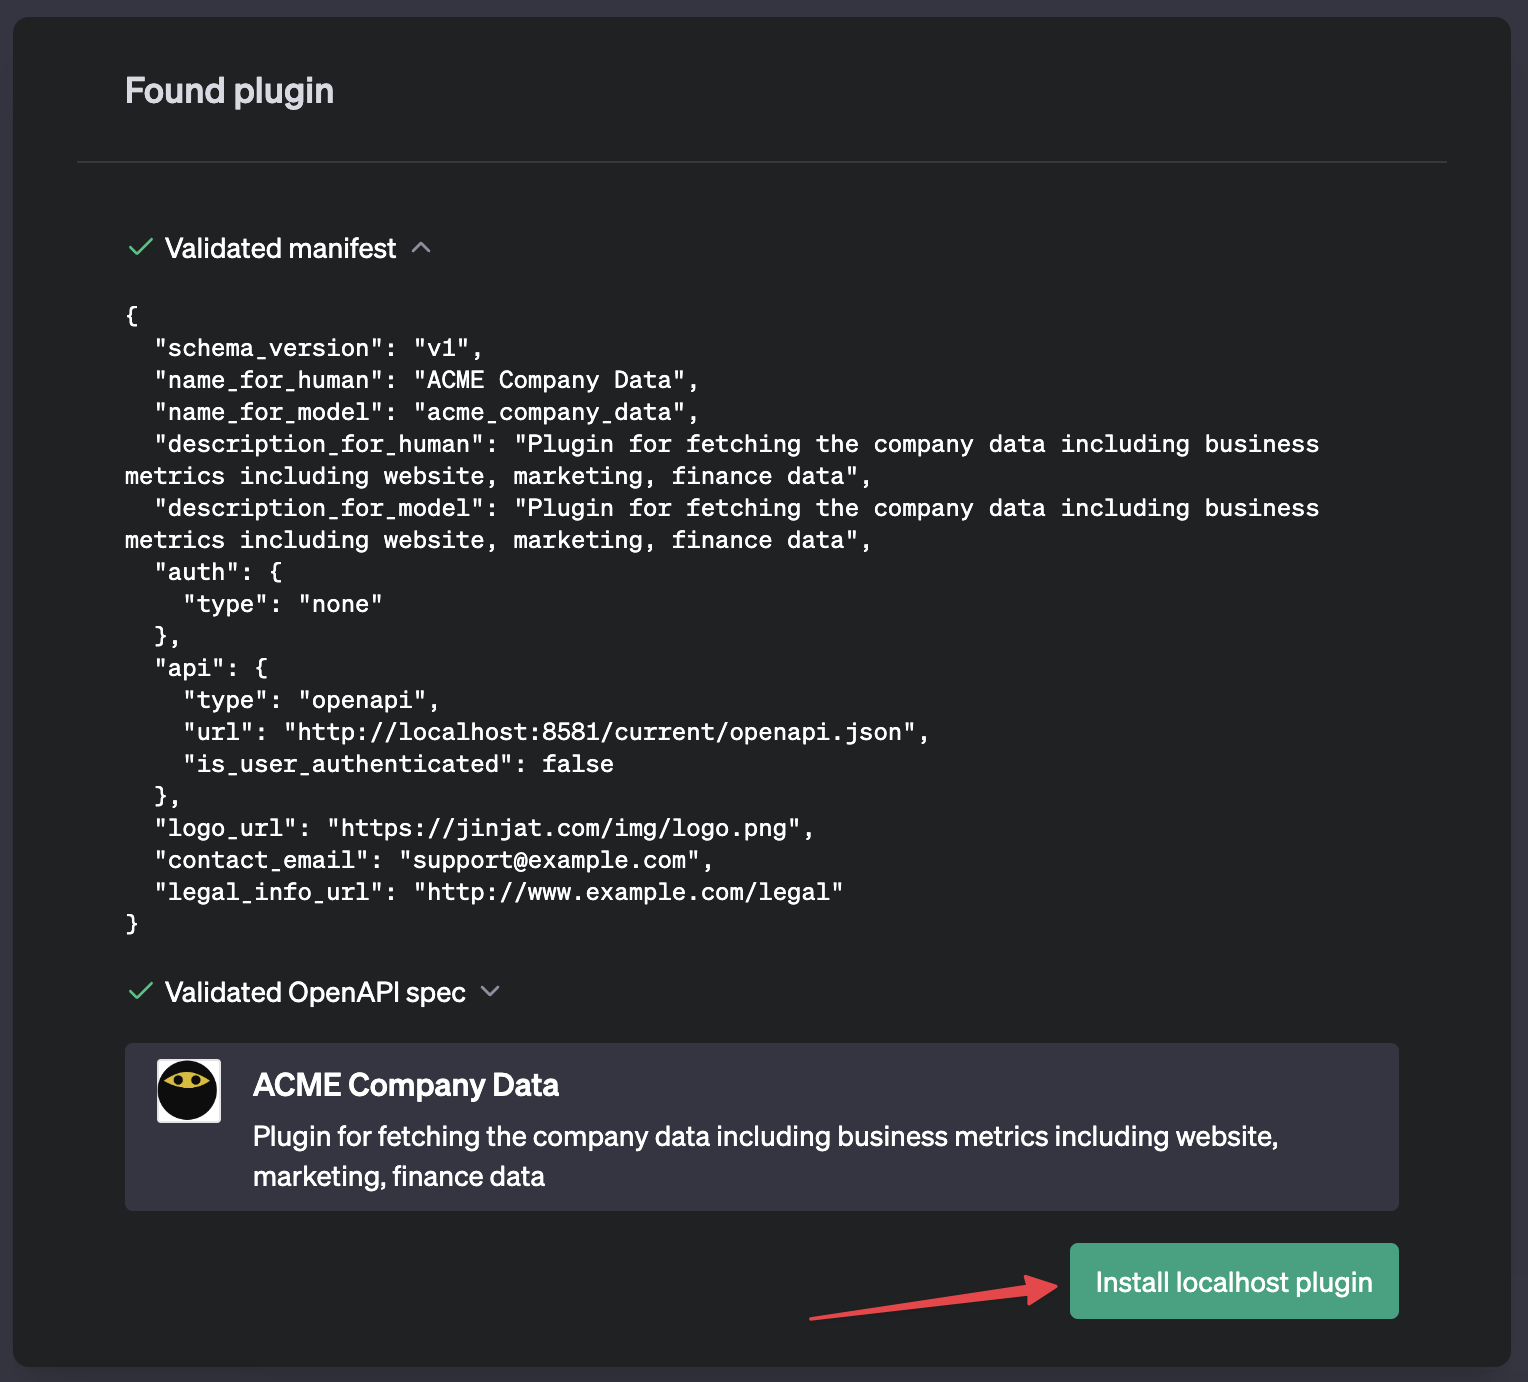Click the support@example.com contact email
This screenshot has width=1528, height=1382.
550,859
